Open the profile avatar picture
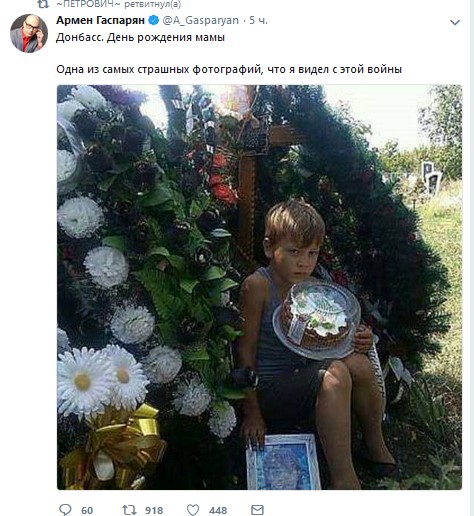The image size is (474, 516). tap(29, 33)
